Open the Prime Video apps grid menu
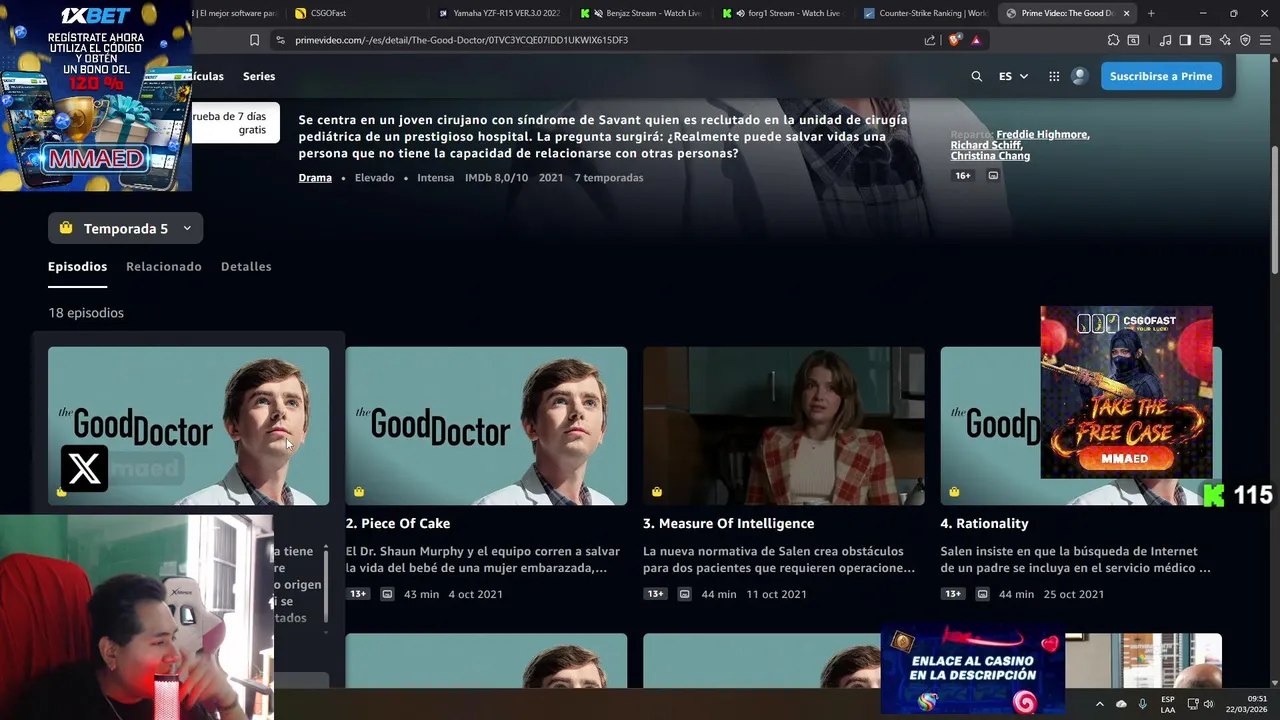This screenshot has width=1280, height=720. [1054, 76]
